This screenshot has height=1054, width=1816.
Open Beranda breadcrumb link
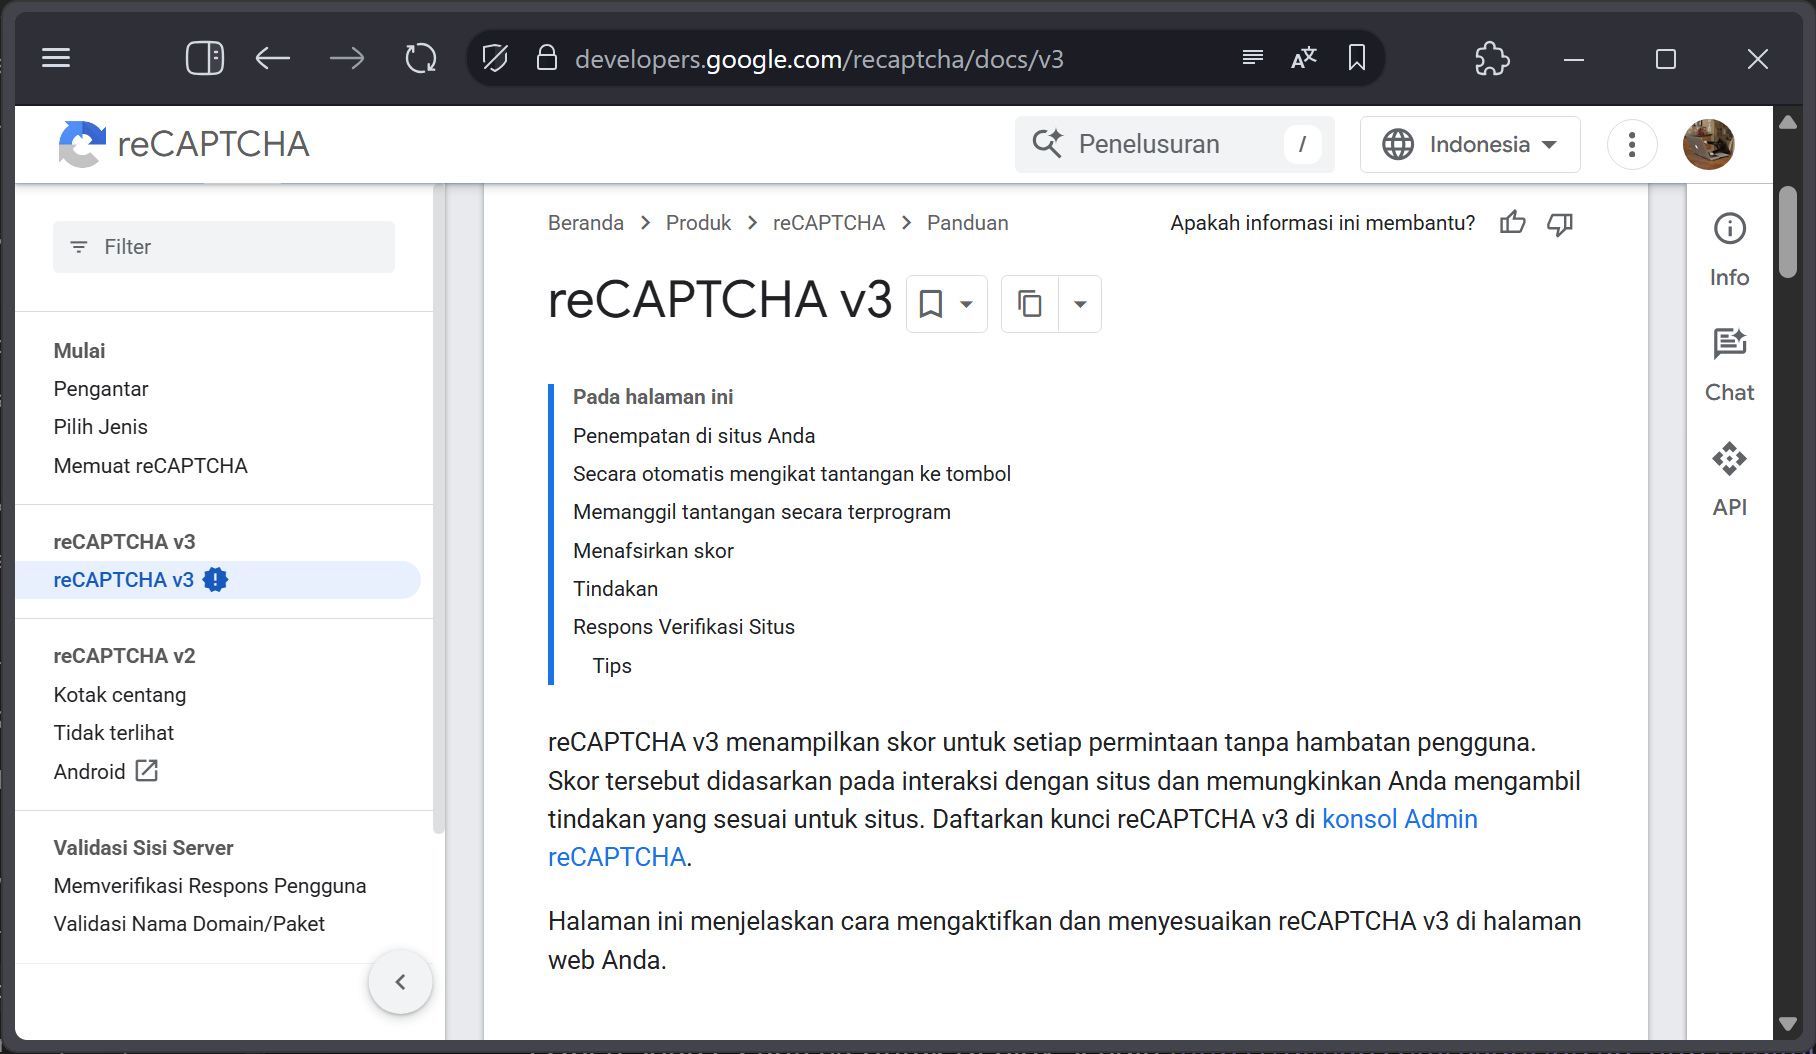pyautogui.click(x=586, y=223)
